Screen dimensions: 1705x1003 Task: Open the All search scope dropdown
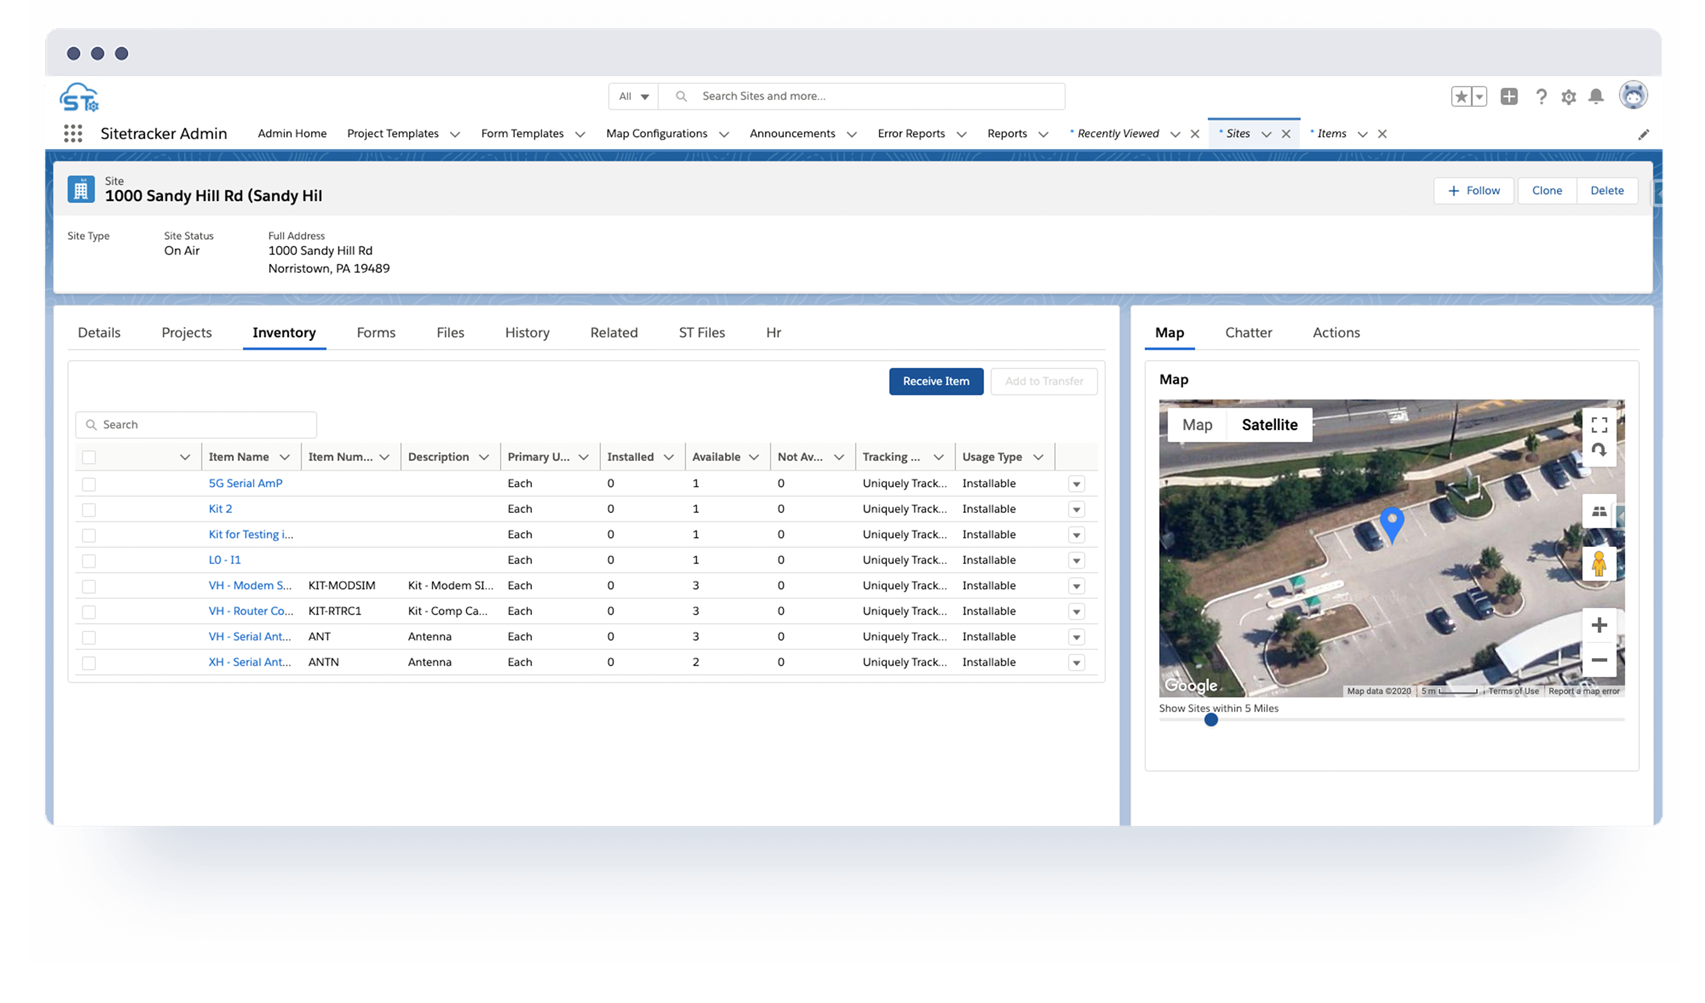pos(633,96)
